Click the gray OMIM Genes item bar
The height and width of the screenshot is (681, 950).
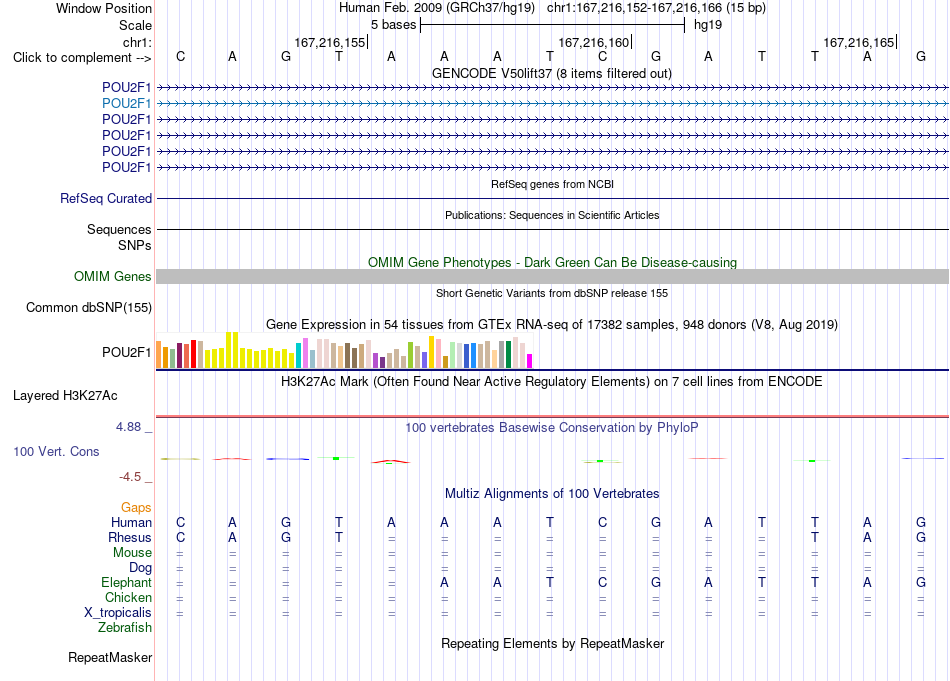point(552,277)
